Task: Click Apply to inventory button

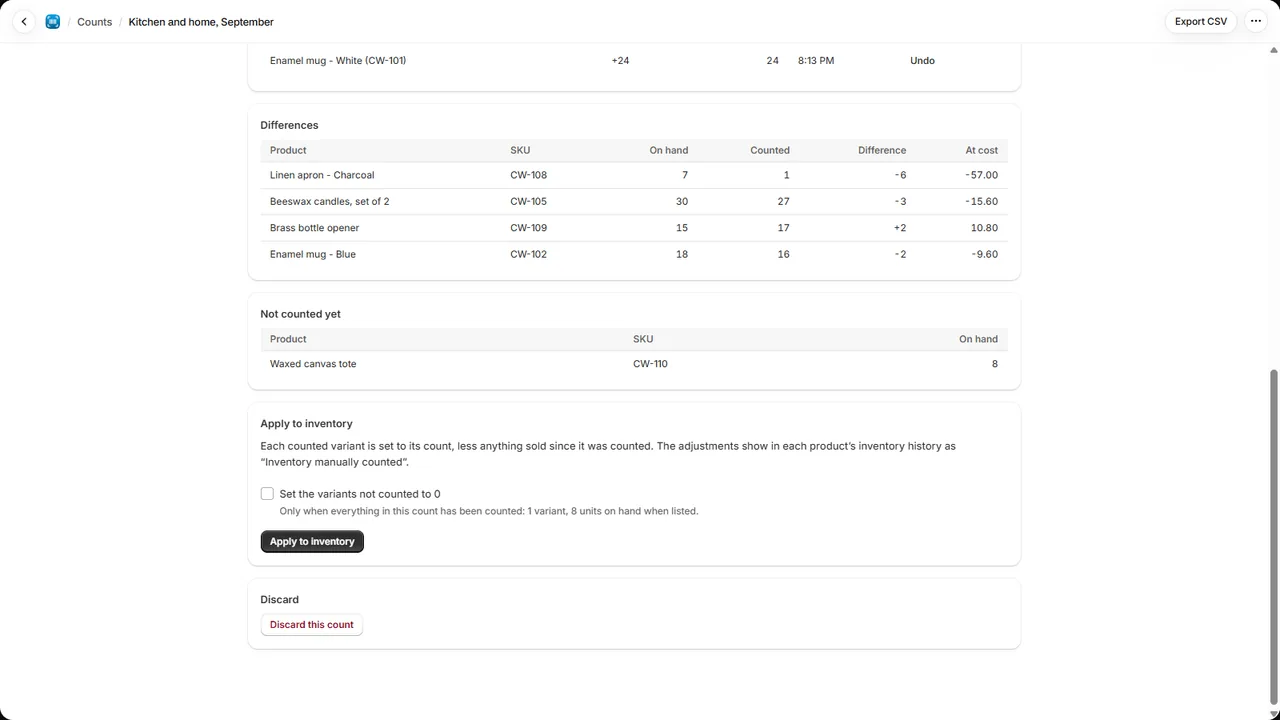Action: click(312, 541)
